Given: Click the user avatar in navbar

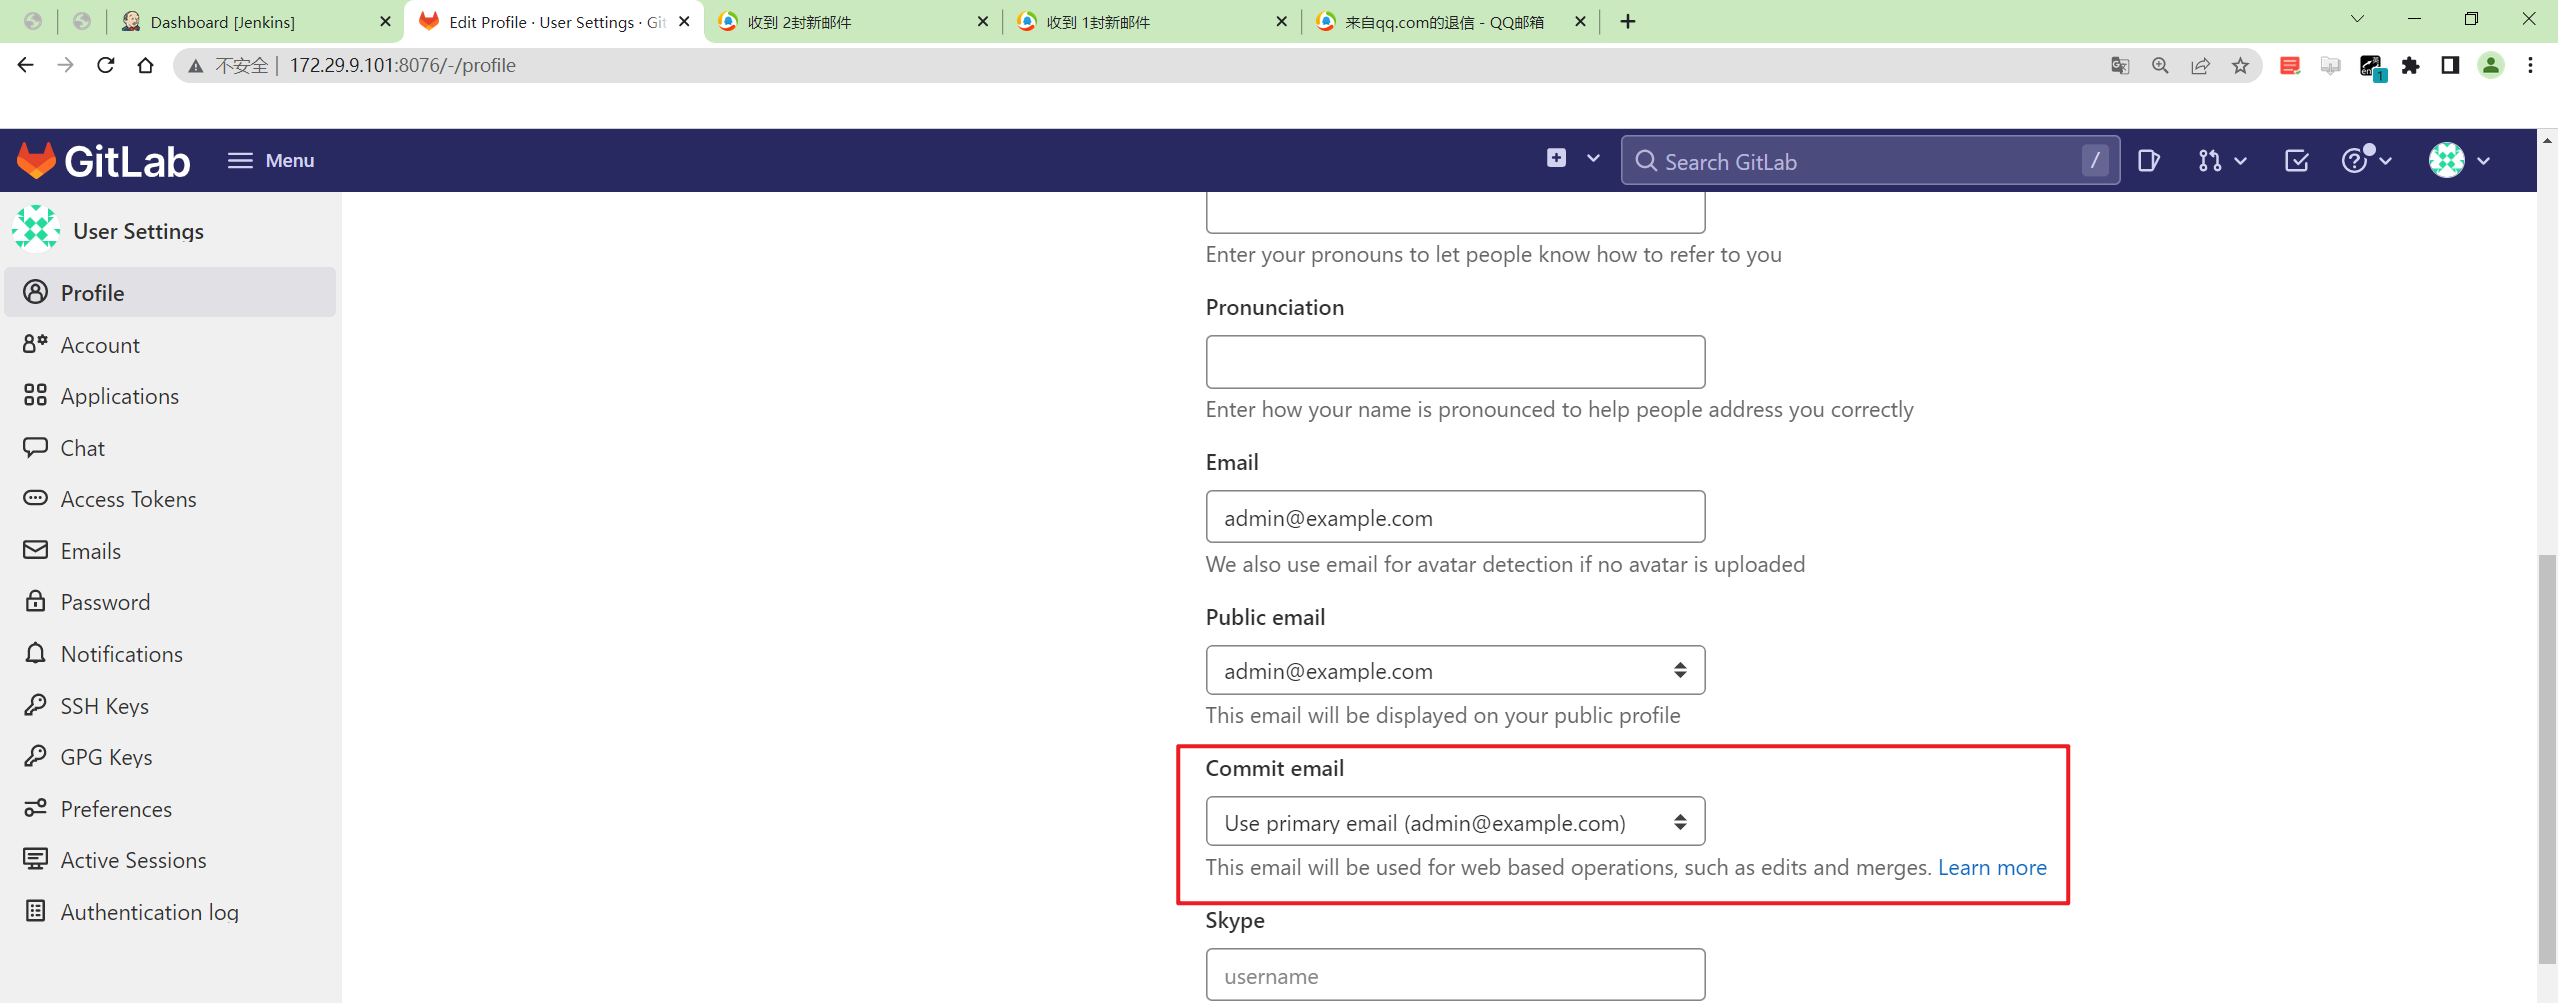Looking at the screenshot, I should [x=2446, y=160].
